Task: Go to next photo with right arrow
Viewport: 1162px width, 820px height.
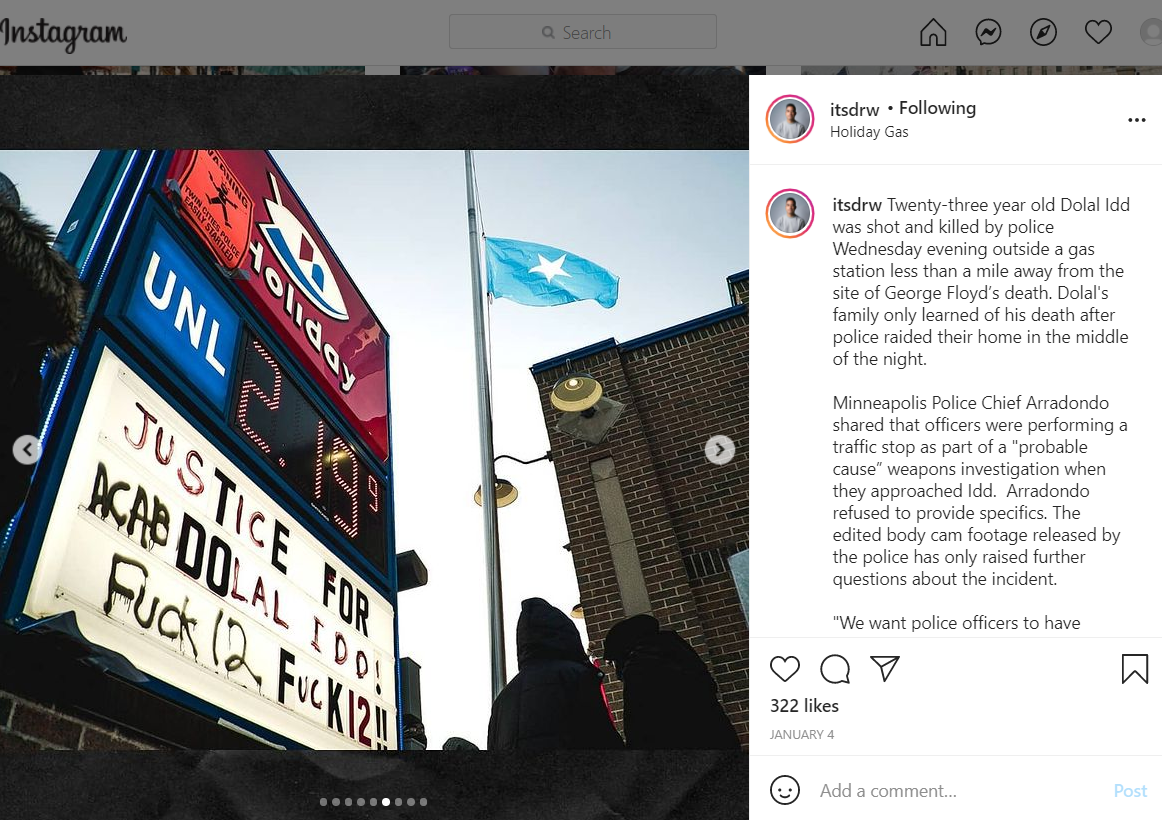Action: 720,450
